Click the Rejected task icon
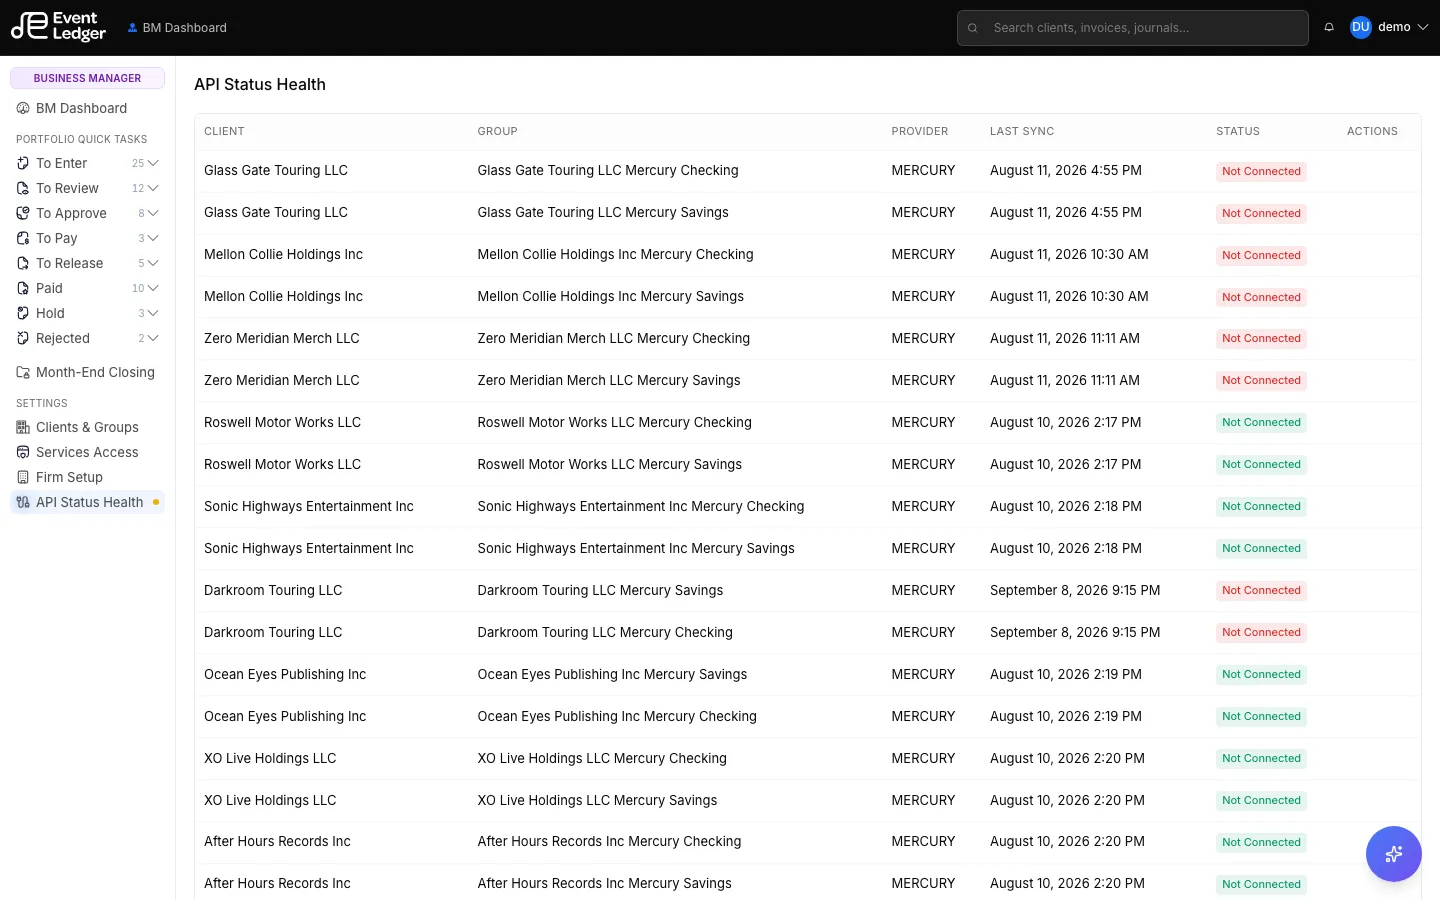This screenshot has height=900, width=1440. coord(23,338)
